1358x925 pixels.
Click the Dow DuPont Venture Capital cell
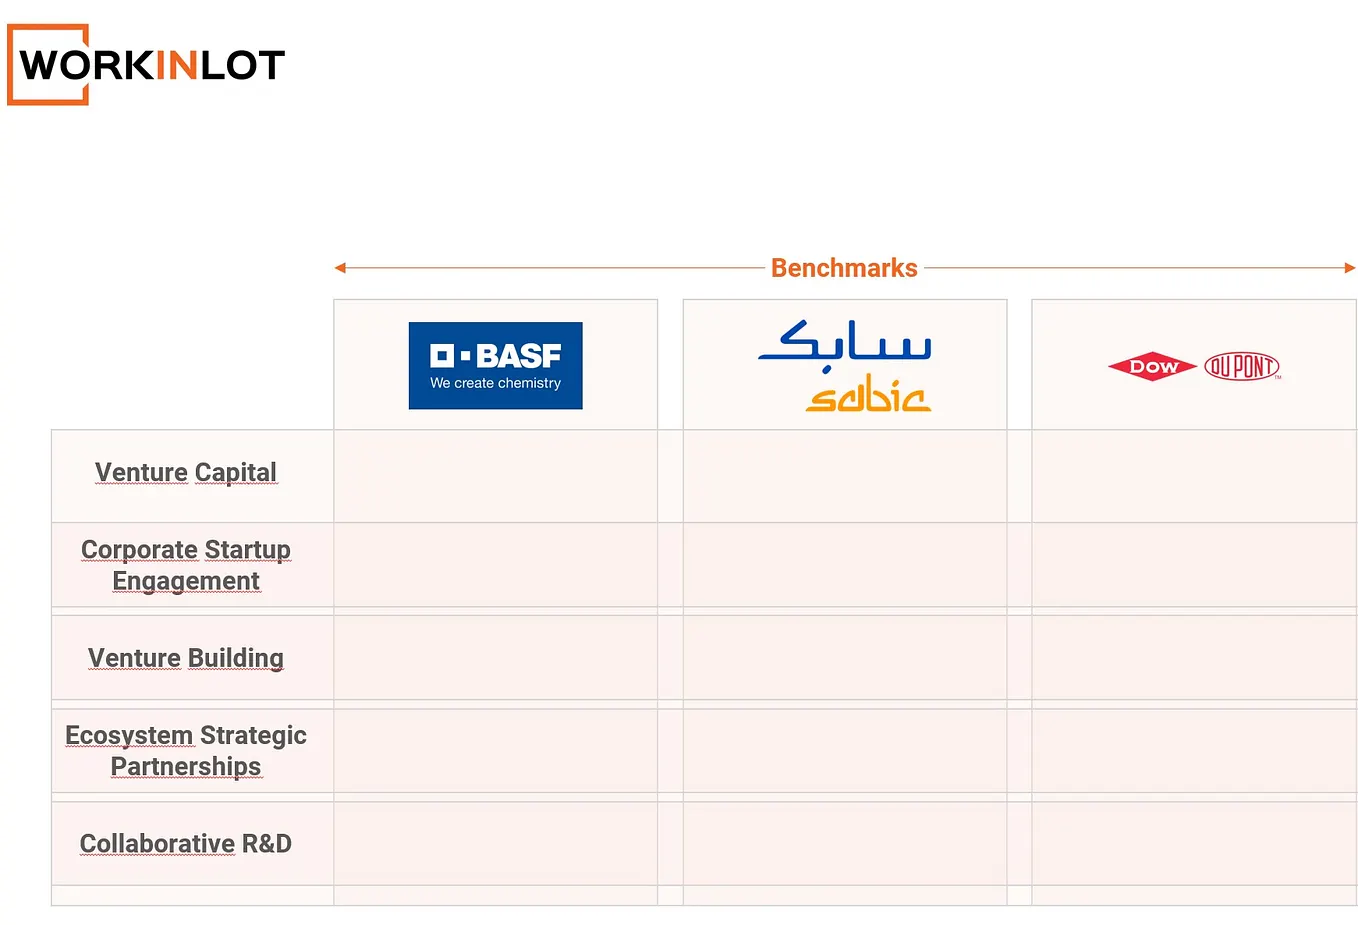1194,476
